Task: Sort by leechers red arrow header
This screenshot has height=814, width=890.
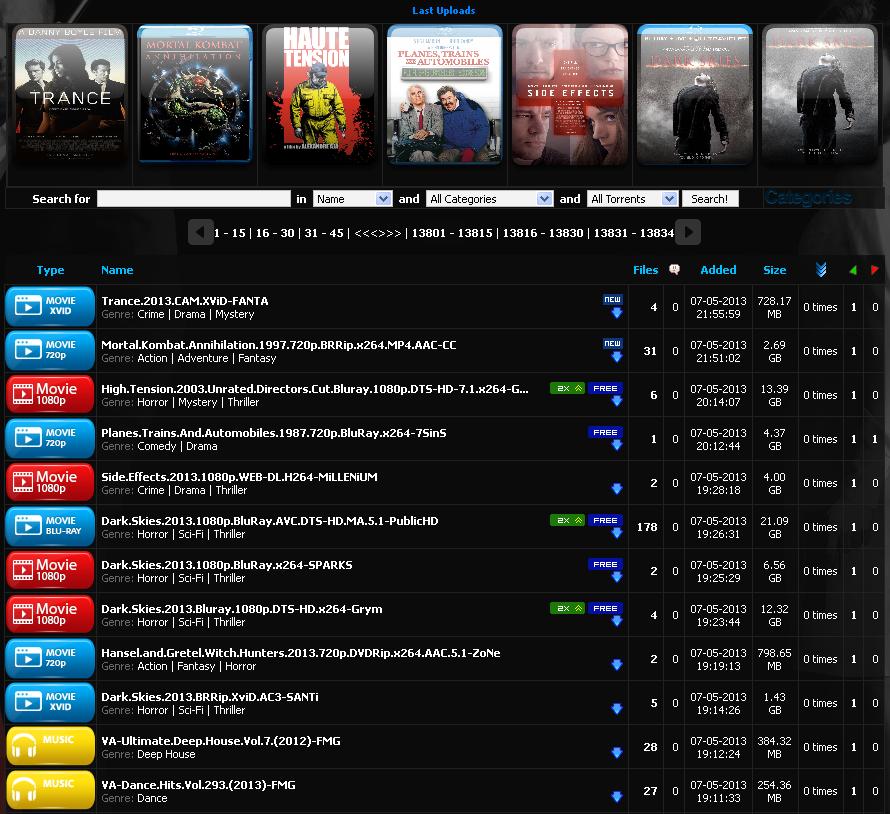Action: point(874,270)
